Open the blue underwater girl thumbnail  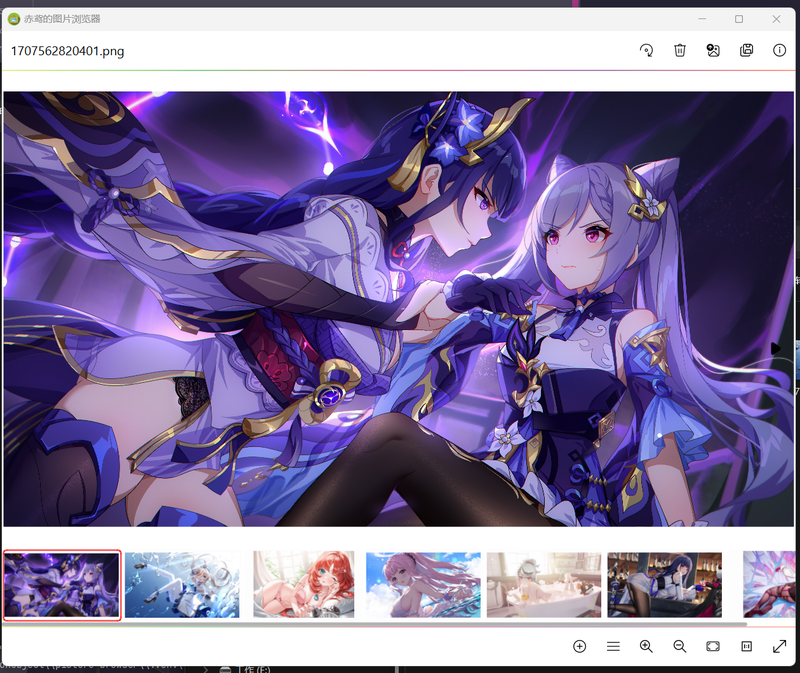(x=182, y=585)
